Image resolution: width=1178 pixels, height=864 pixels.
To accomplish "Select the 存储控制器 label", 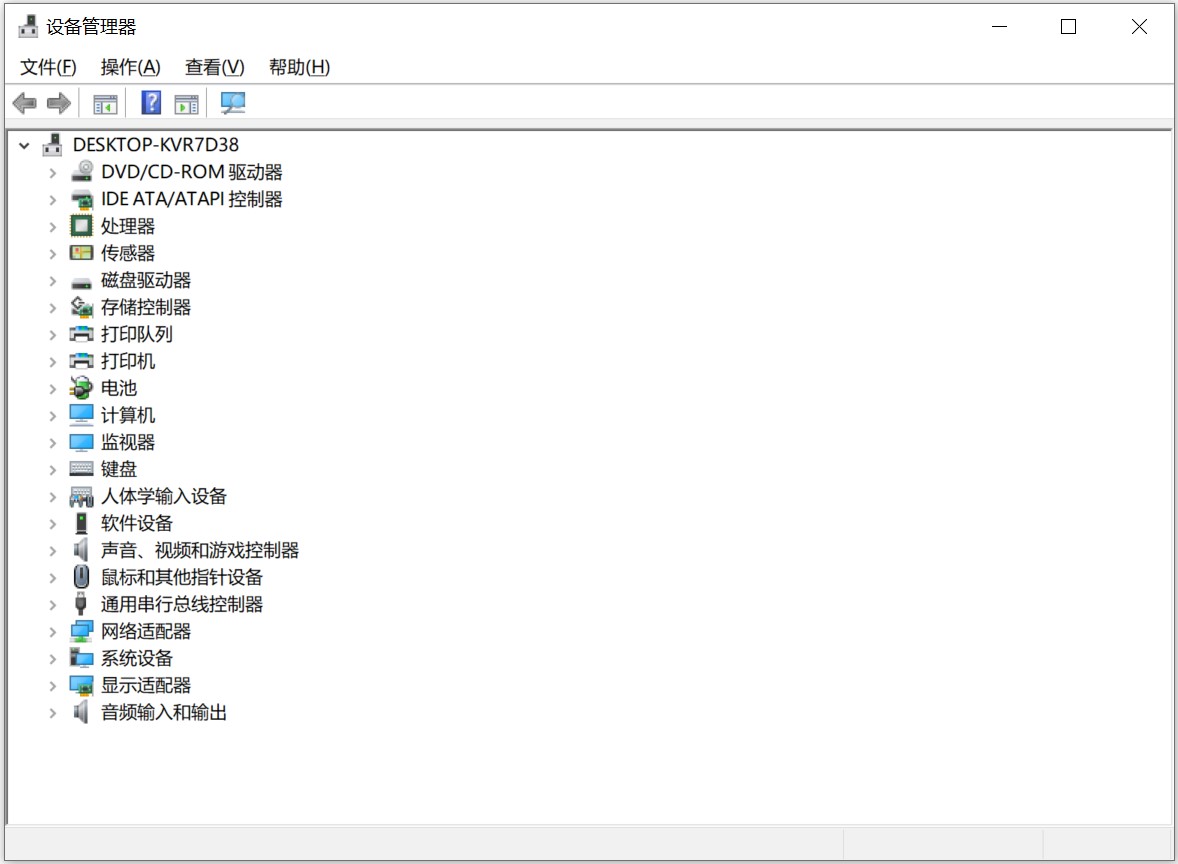I will (146, 307).
